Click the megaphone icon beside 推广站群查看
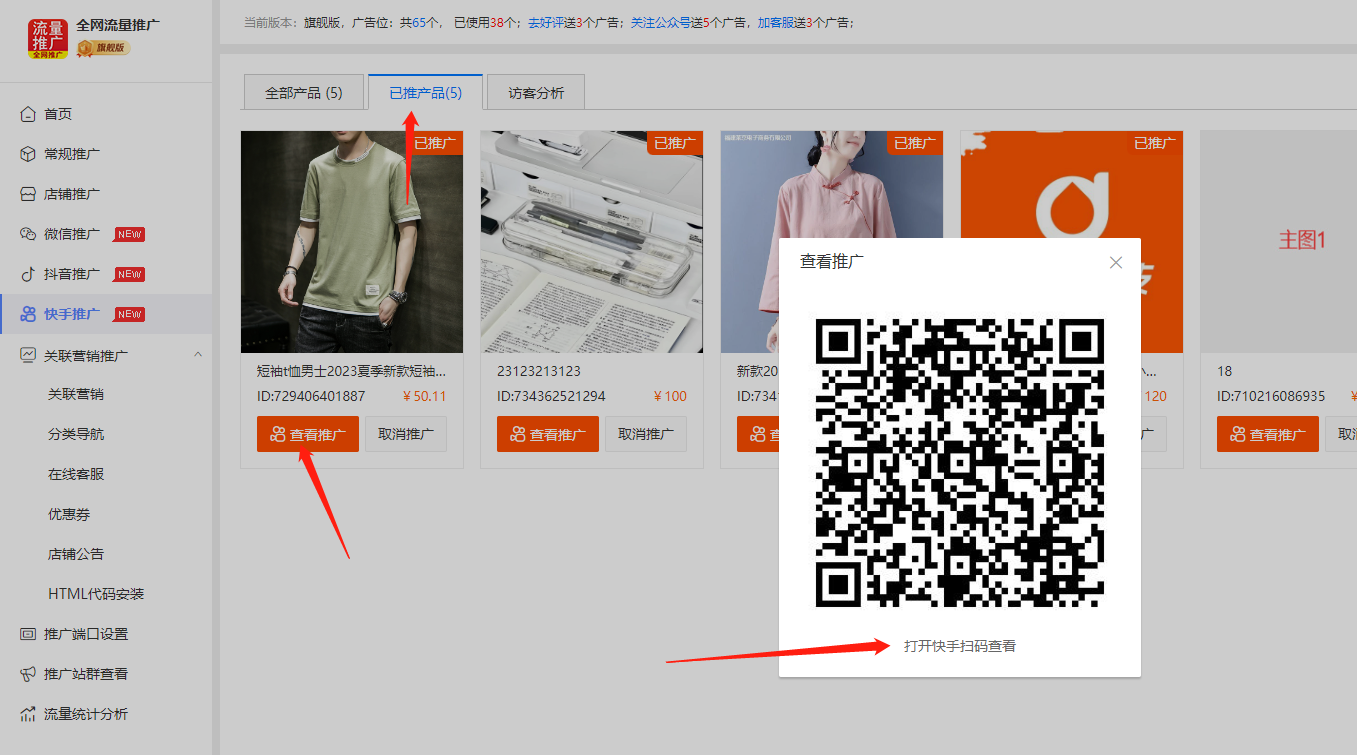1357x755 pixels. pyautogui.click(x=28, y=674)
